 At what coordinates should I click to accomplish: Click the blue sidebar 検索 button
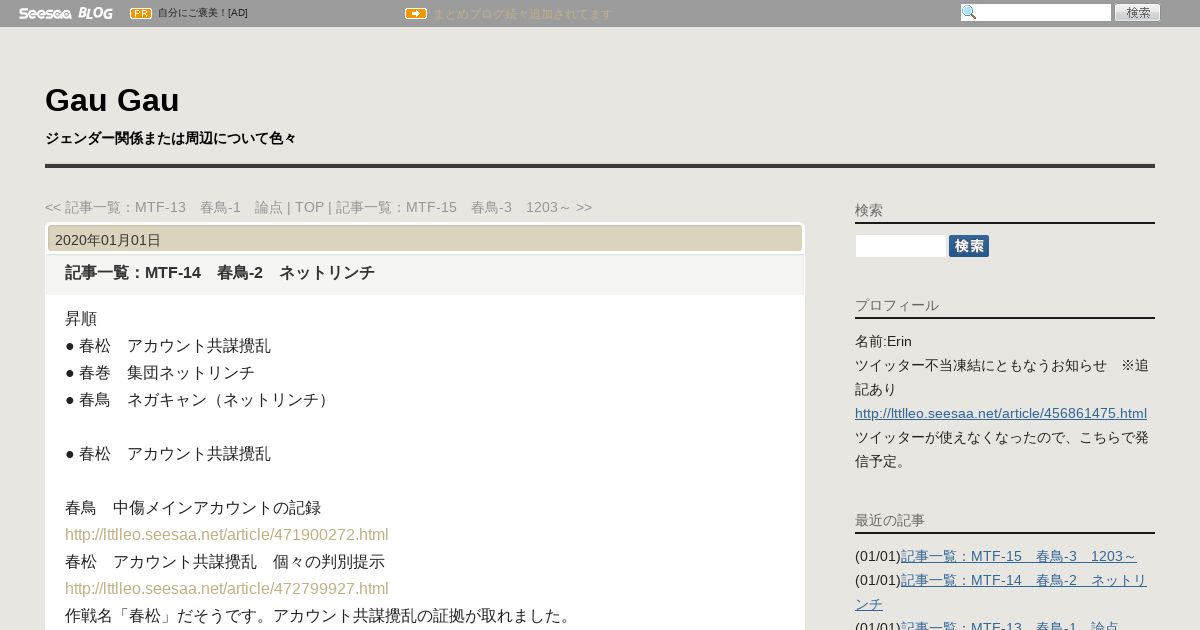(x=969, y=246)
